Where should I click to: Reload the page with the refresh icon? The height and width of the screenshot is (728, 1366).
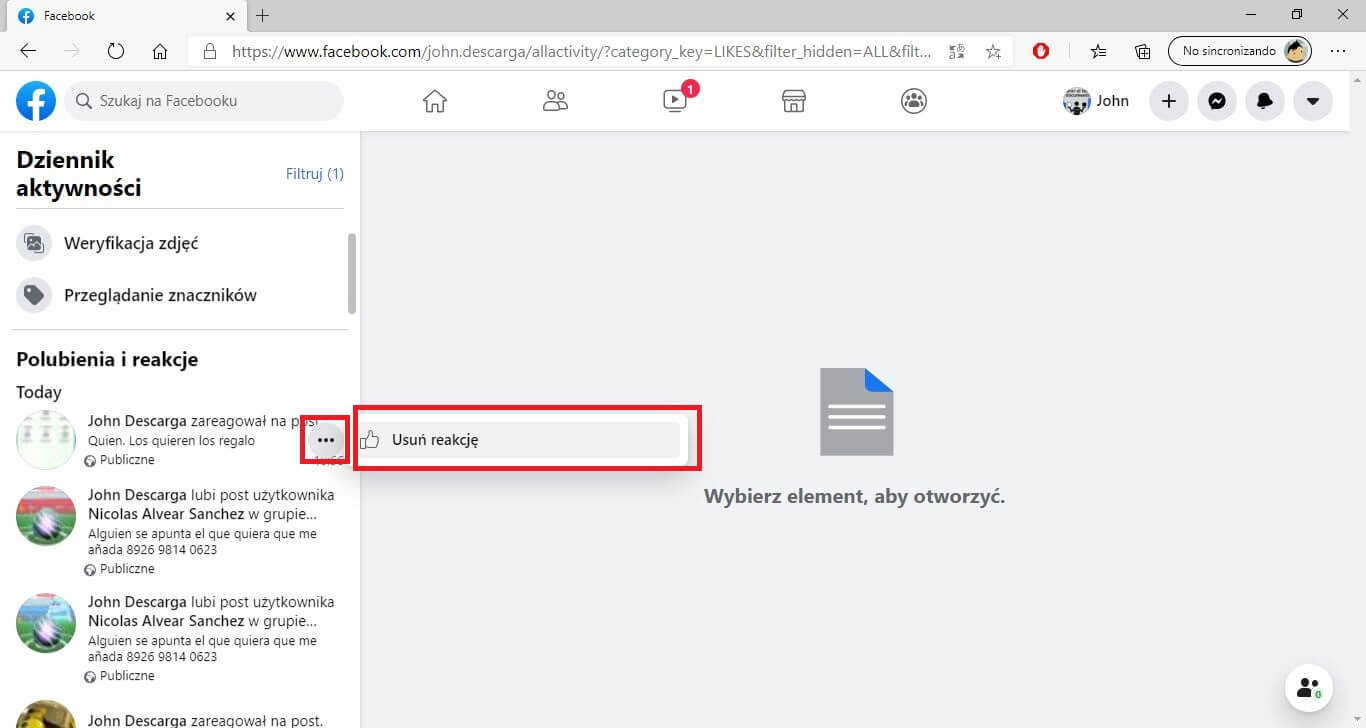(115, 51)
